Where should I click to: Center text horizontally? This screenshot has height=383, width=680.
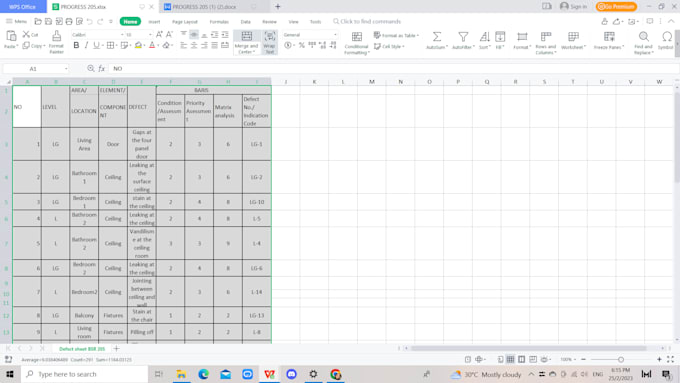click(x=194, y=45)
